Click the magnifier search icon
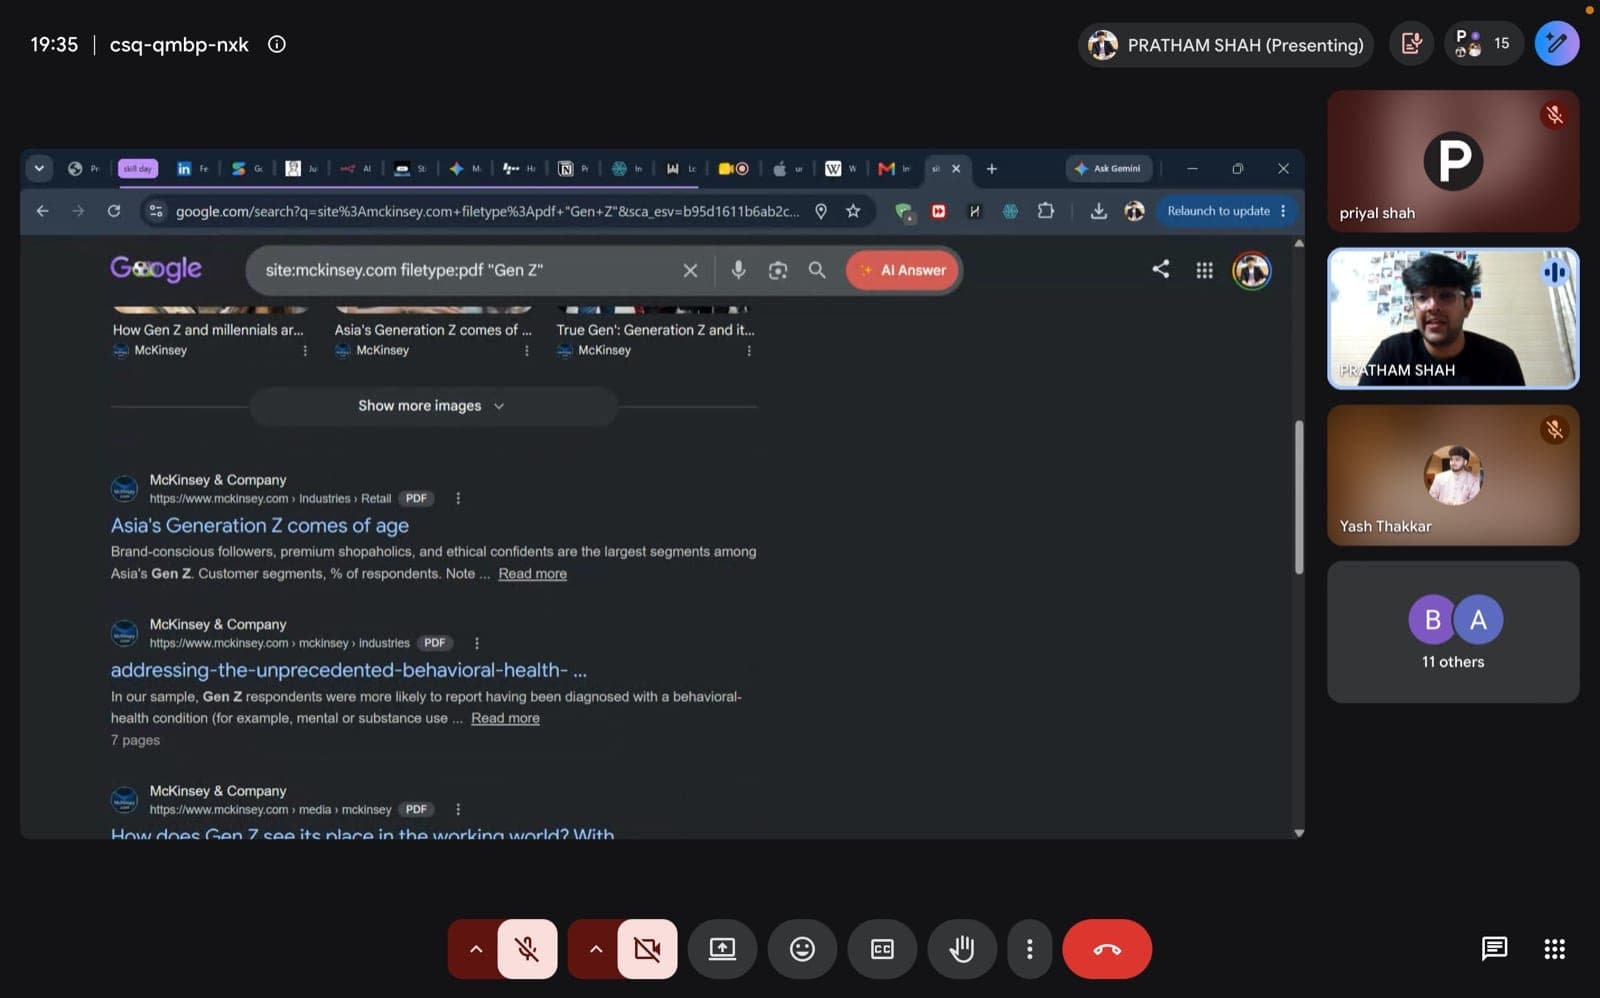 coord(817,270)
